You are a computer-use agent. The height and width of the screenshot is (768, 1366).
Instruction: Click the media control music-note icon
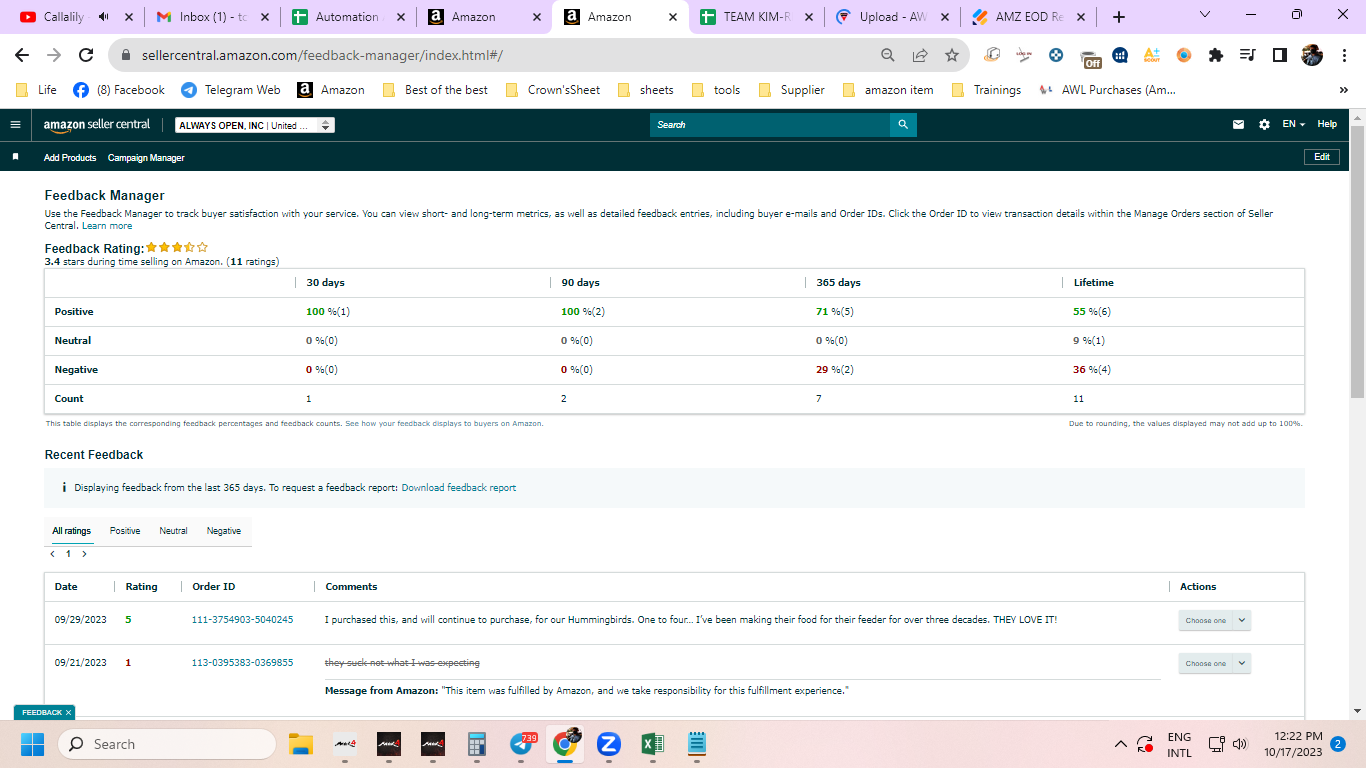click(x=1248, y=55)
